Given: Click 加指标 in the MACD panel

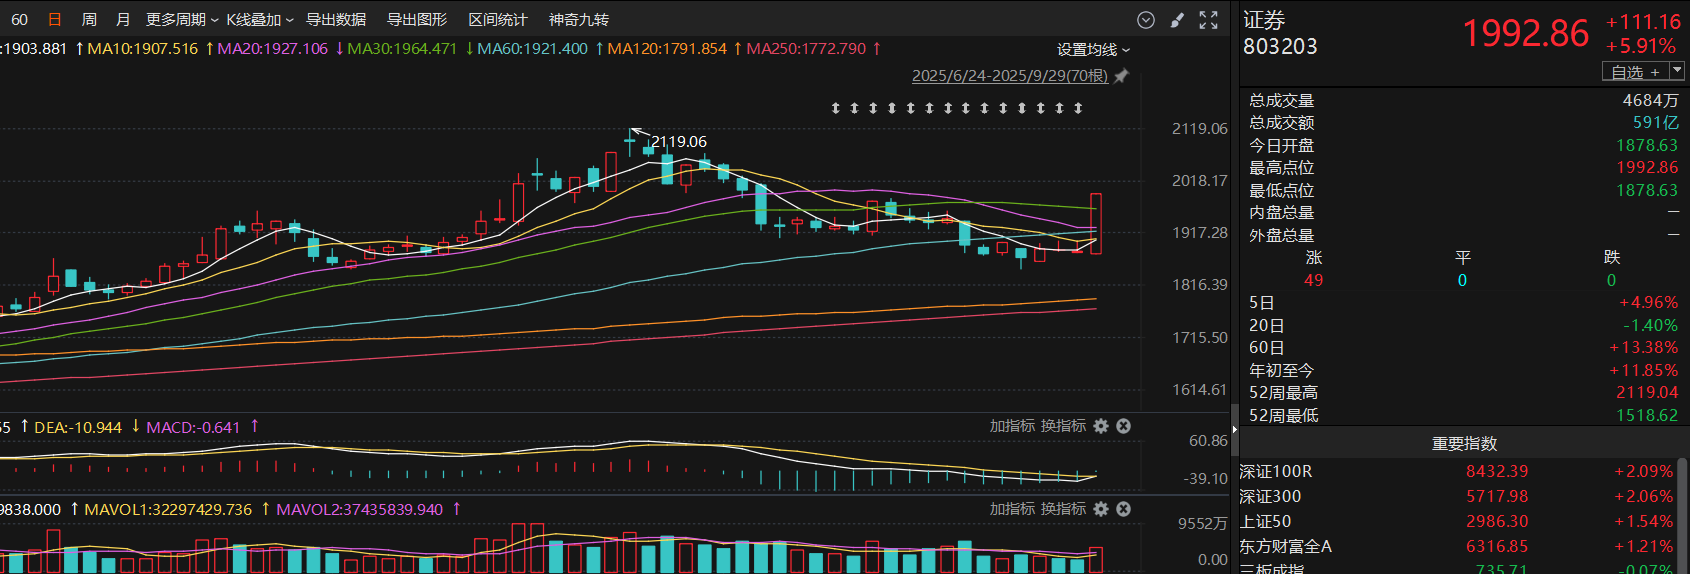Looking at the screenshot, I should tap(1012, 426).
